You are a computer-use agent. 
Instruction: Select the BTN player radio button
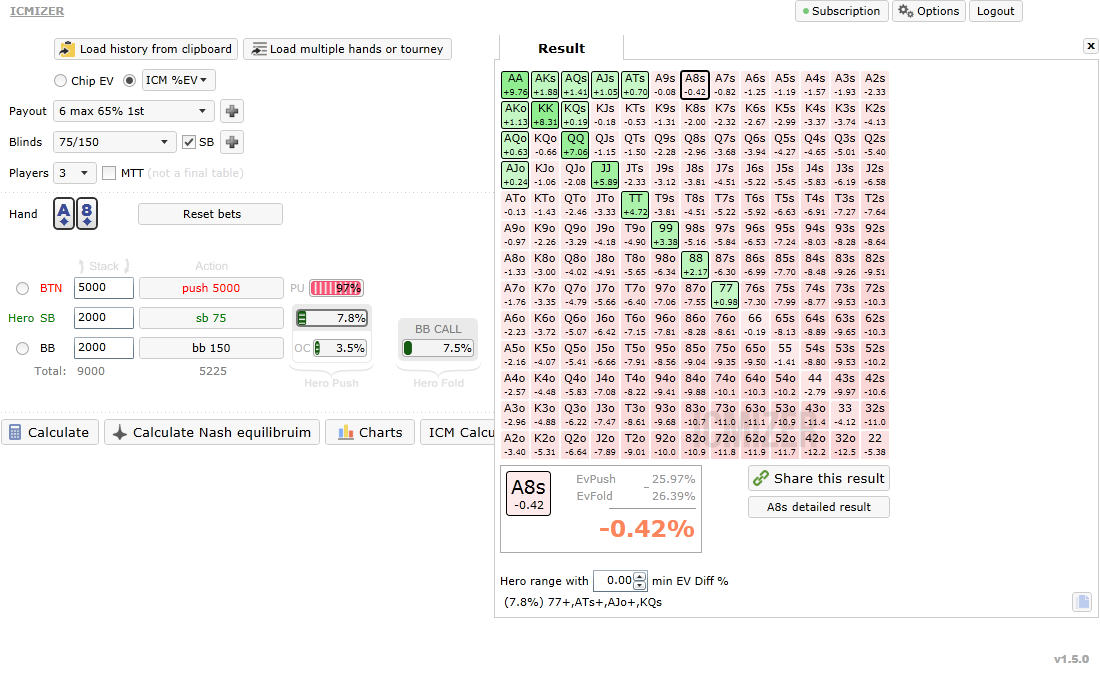22,288
